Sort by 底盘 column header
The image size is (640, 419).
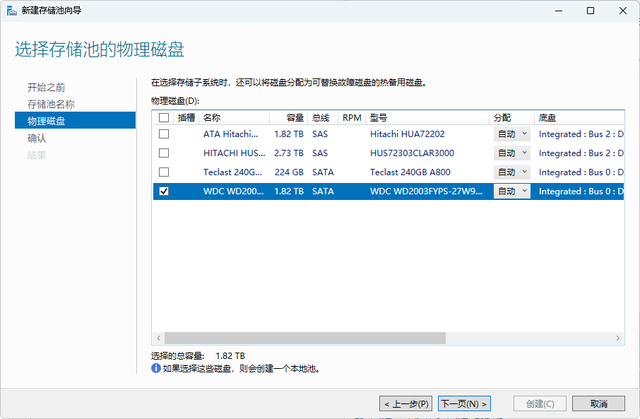[x=579, y=118]
